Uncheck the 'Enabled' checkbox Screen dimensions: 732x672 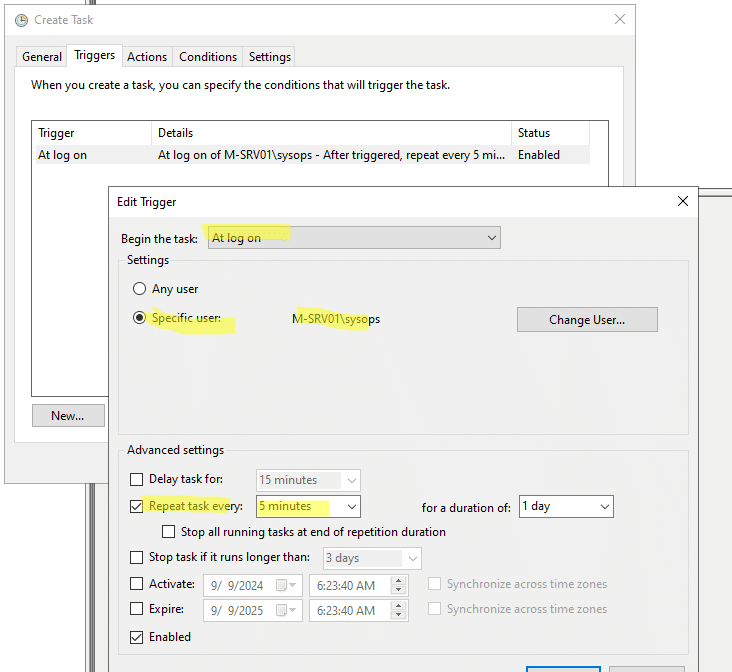[x=137, y=637]
